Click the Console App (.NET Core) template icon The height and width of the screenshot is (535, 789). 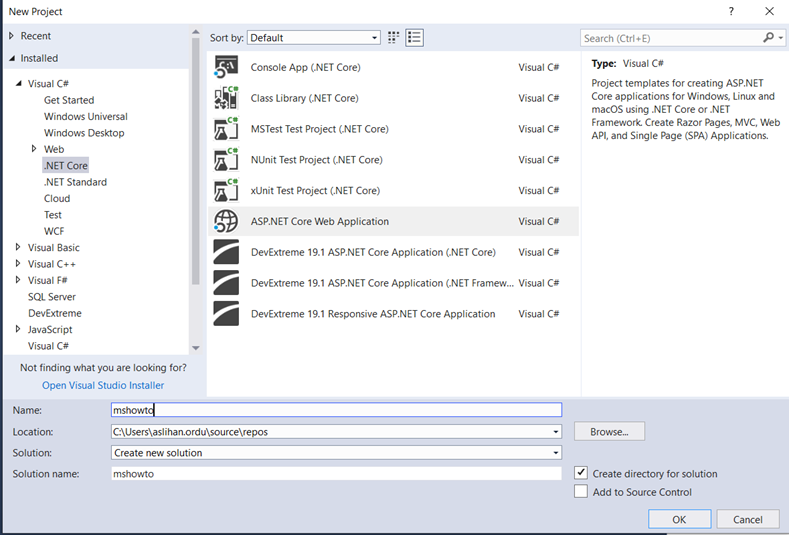click(x=226, y=67)
